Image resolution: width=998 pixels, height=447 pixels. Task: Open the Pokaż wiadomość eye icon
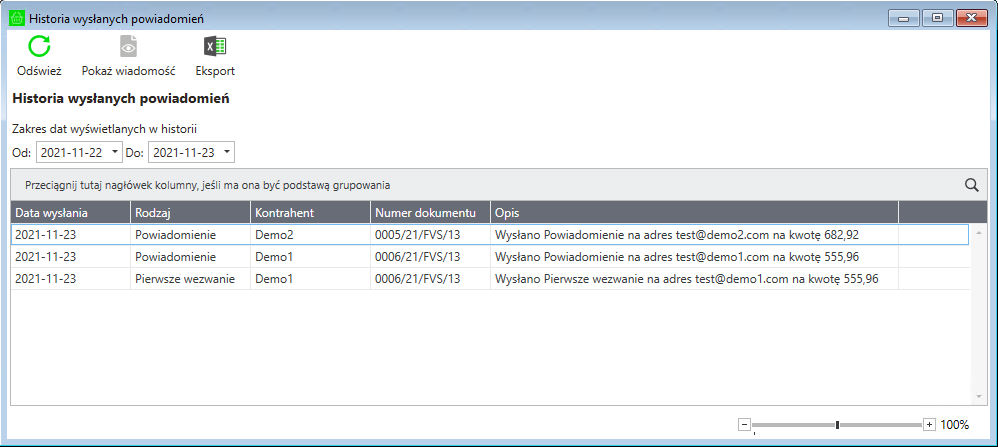[128, 46]
